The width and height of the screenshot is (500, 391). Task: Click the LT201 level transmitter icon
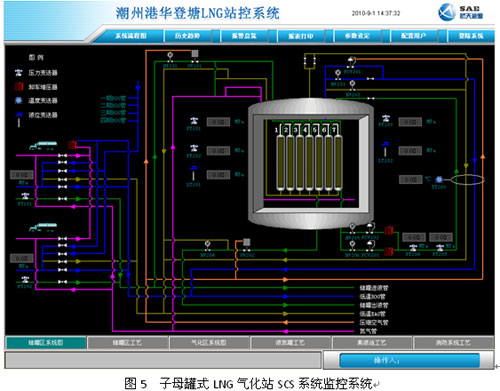[x=193, y=173]
